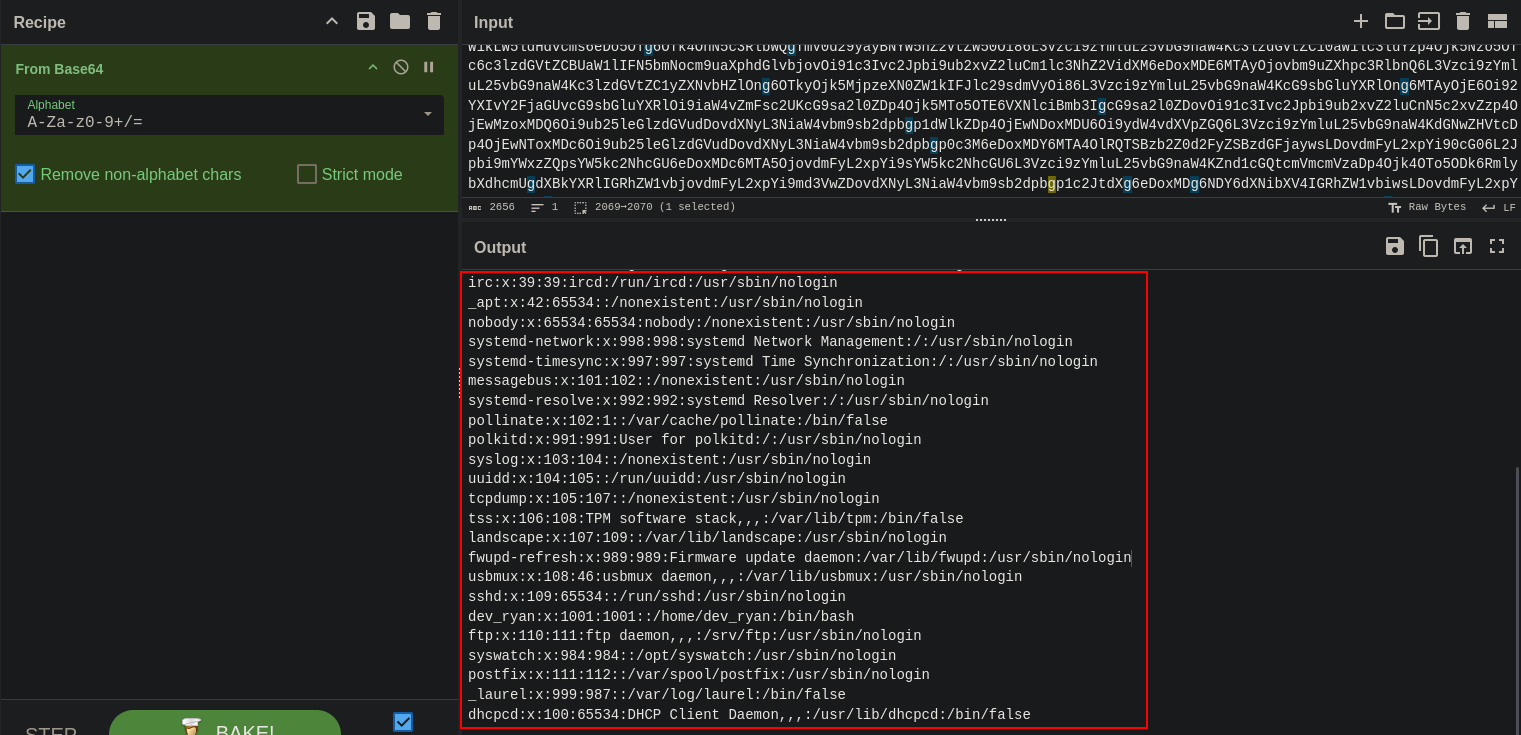Set a breakpoint on From Base64
Image resolution: width=1521 pixels, height=735 pixels.
point(429,67)
